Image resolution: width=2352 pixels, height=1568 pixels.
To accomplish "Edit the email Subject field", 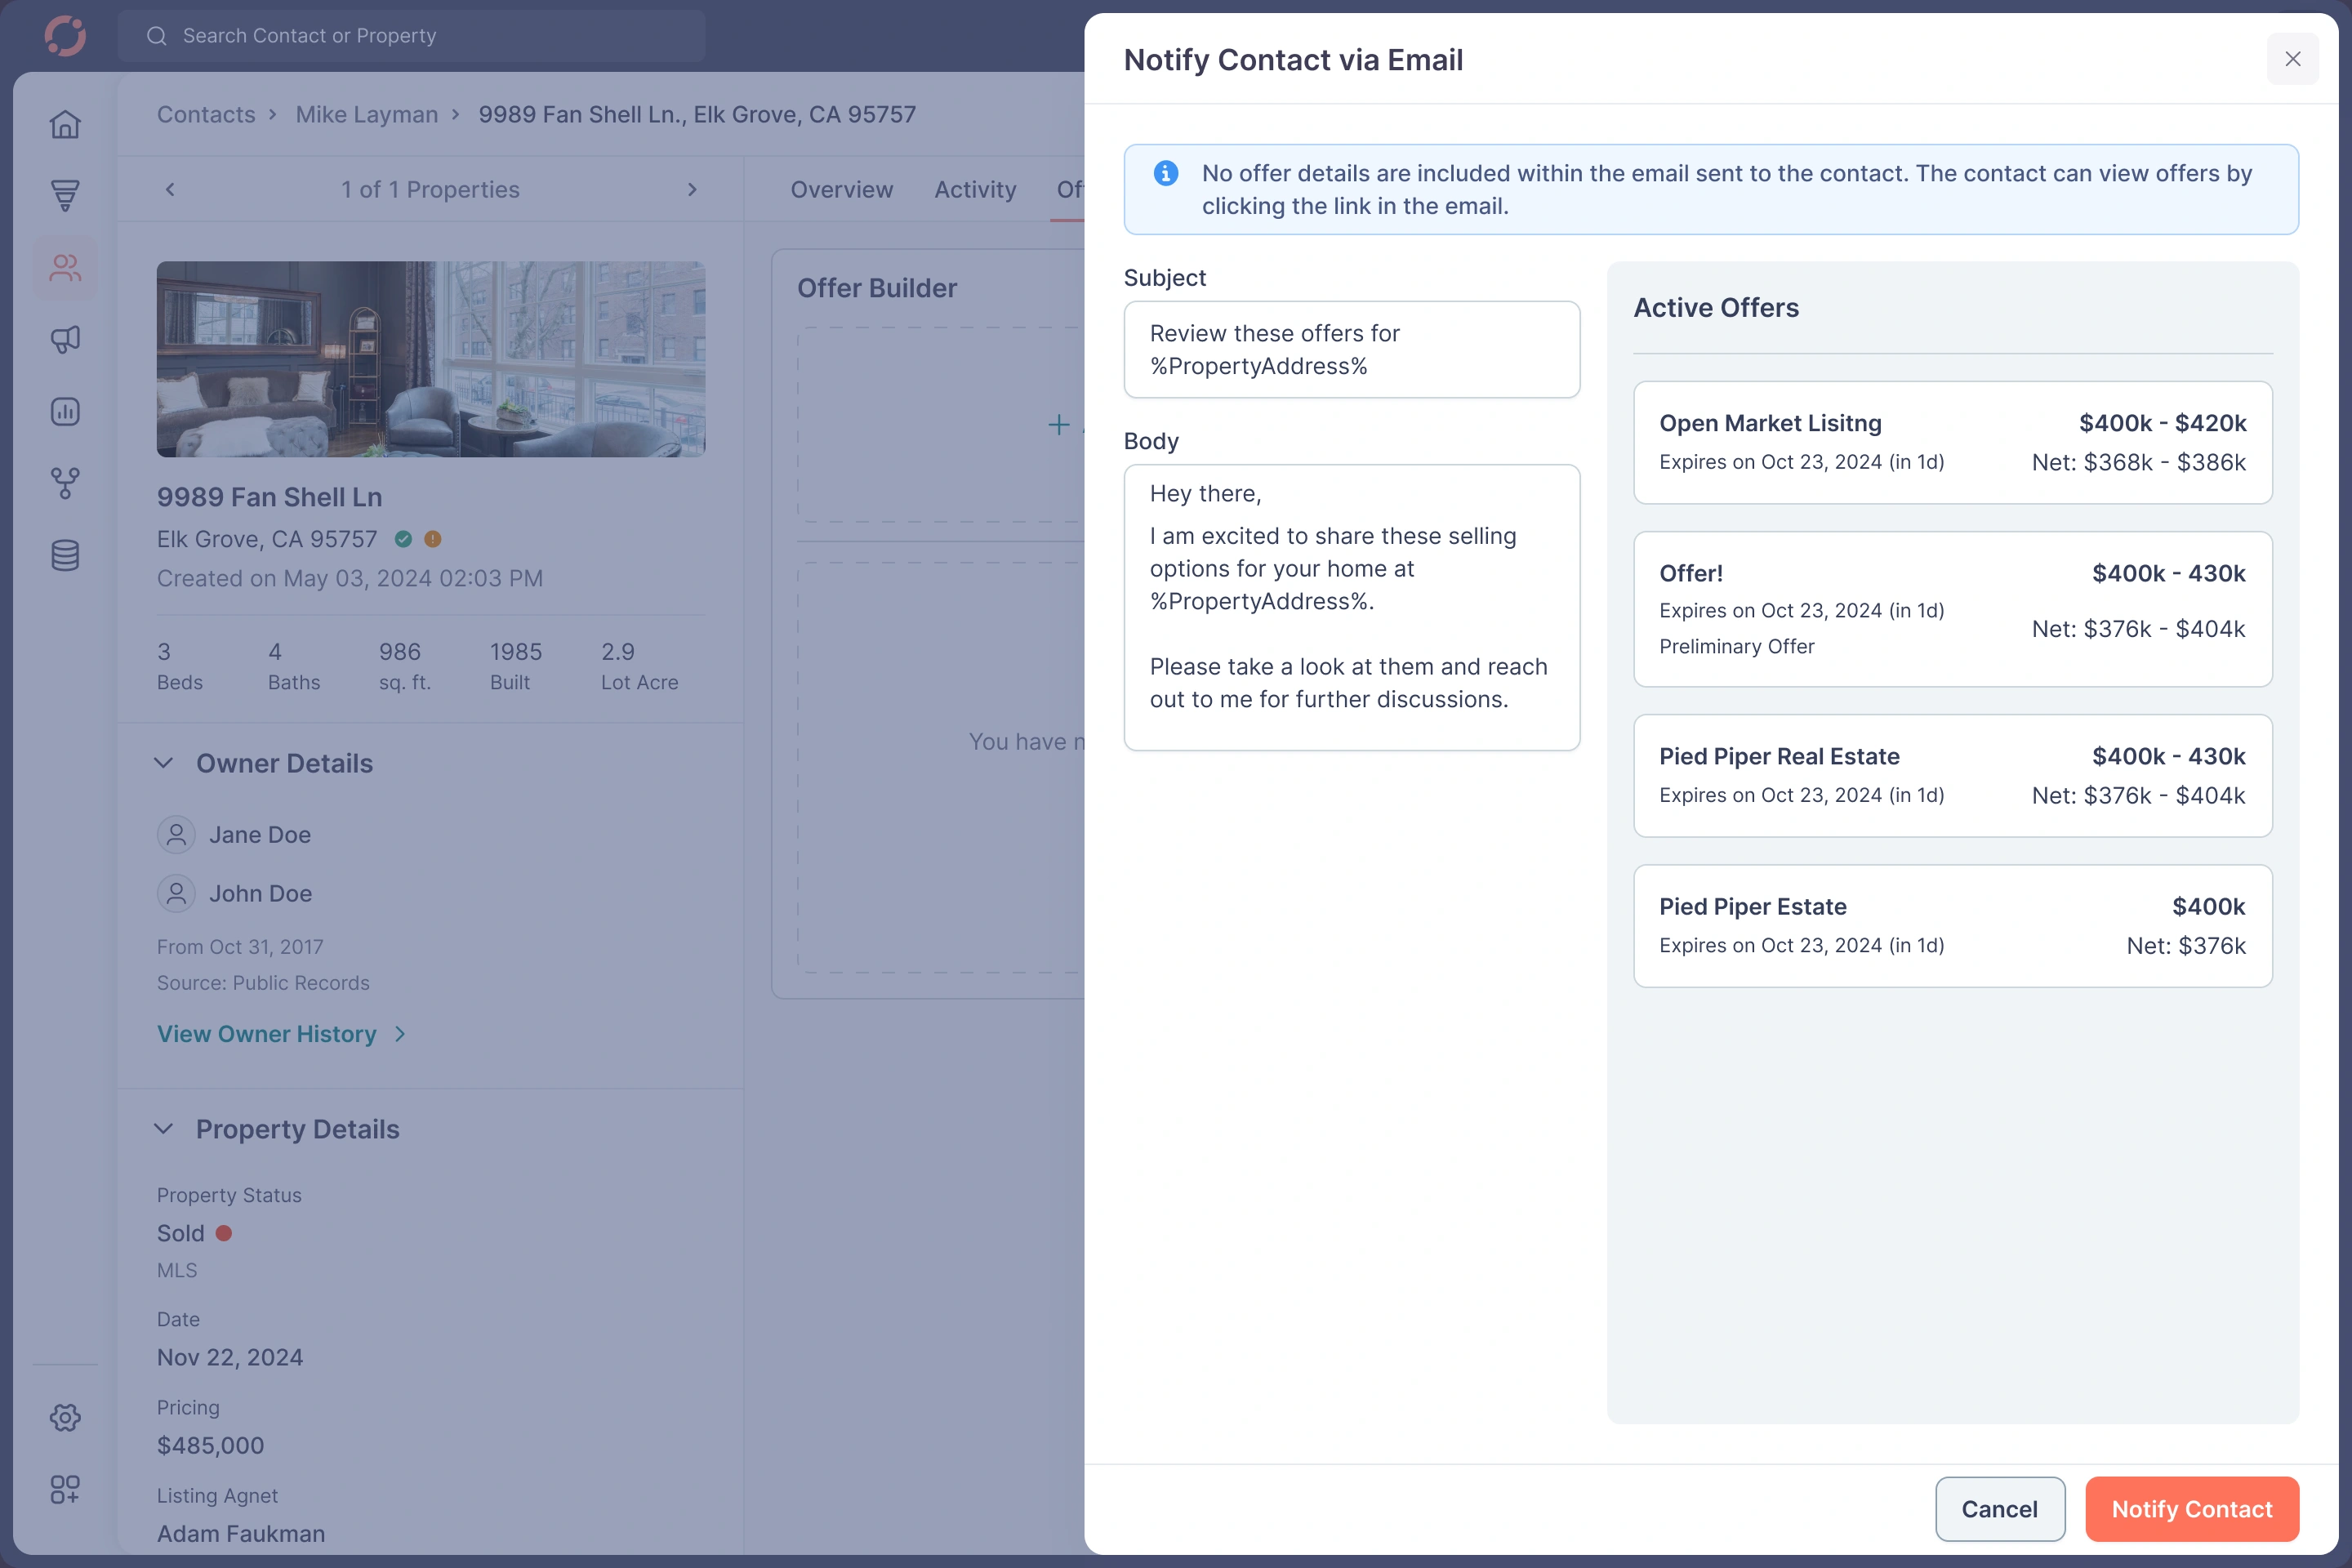I will click(x=1351, y=349).
